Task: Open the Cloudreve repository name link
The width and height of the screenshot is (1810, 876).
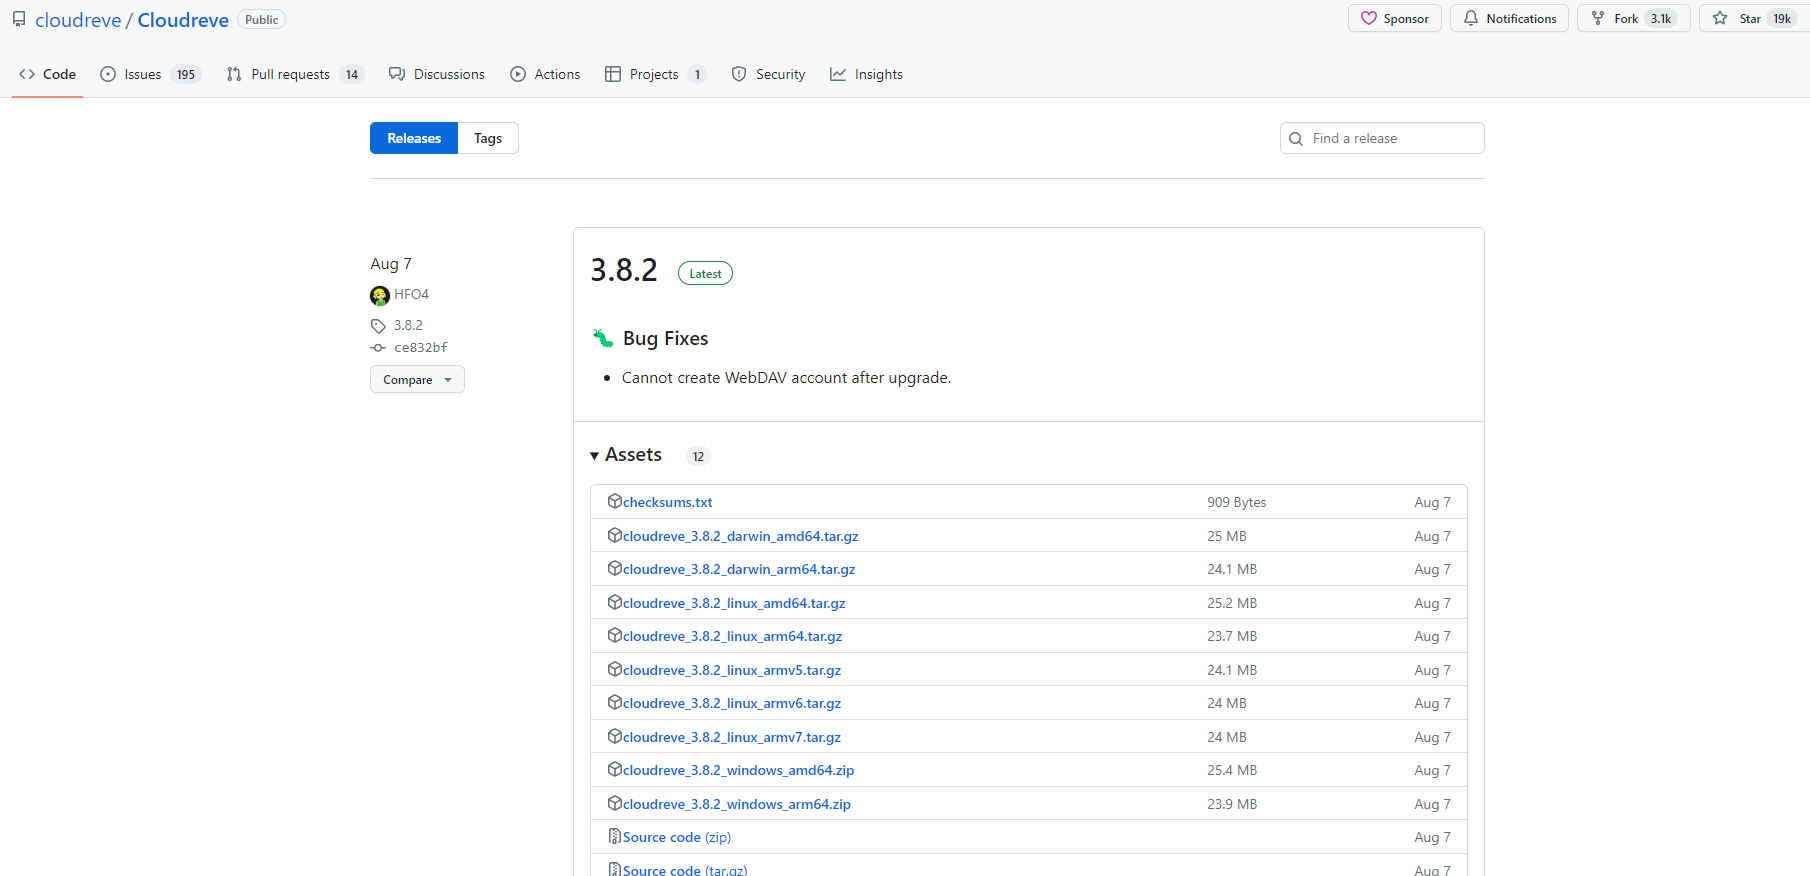Action: click(x=183, y=20)
